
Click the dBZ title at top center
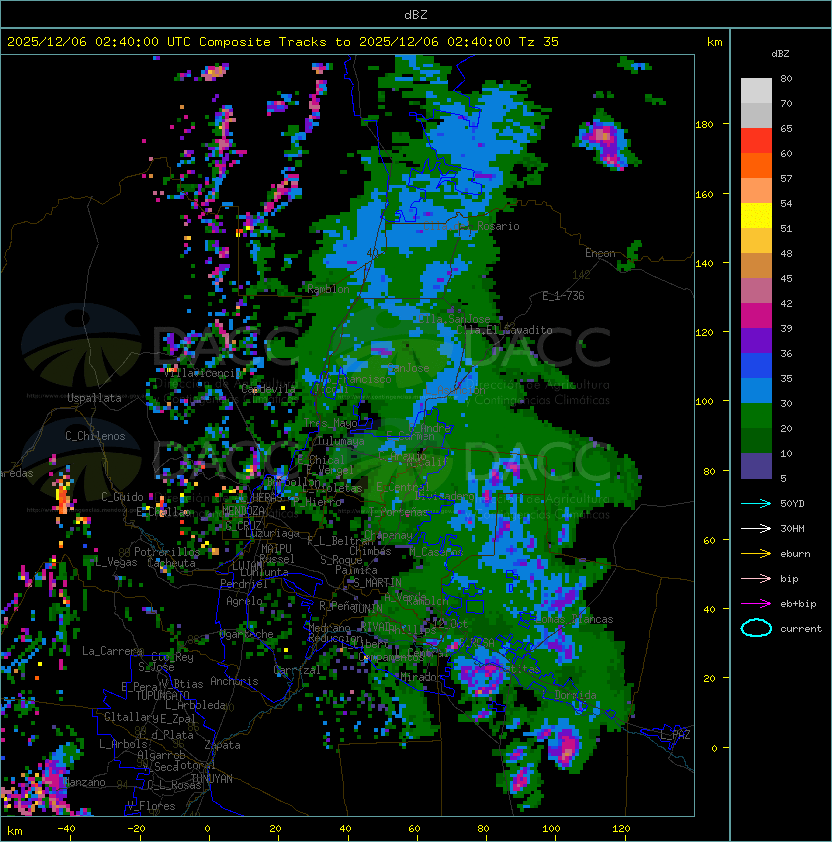pyautogui.click(x=416, y=14)
